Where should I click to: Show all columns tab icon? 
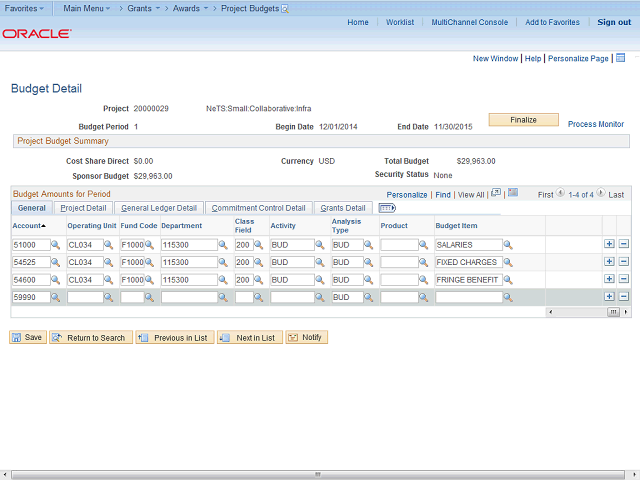(x=387, y=208)
